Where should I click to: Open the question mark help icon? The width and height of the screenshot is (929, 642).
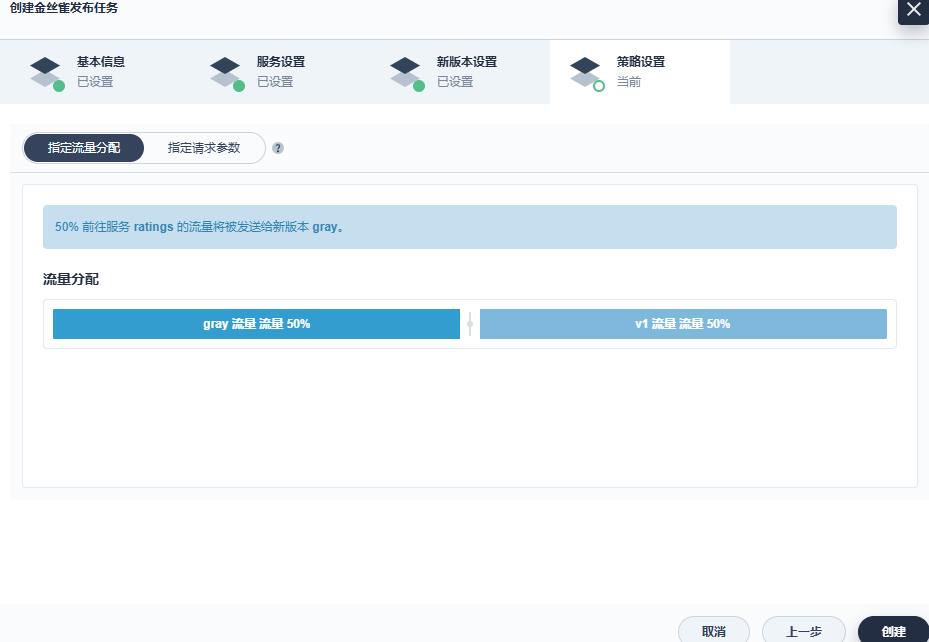278,148
